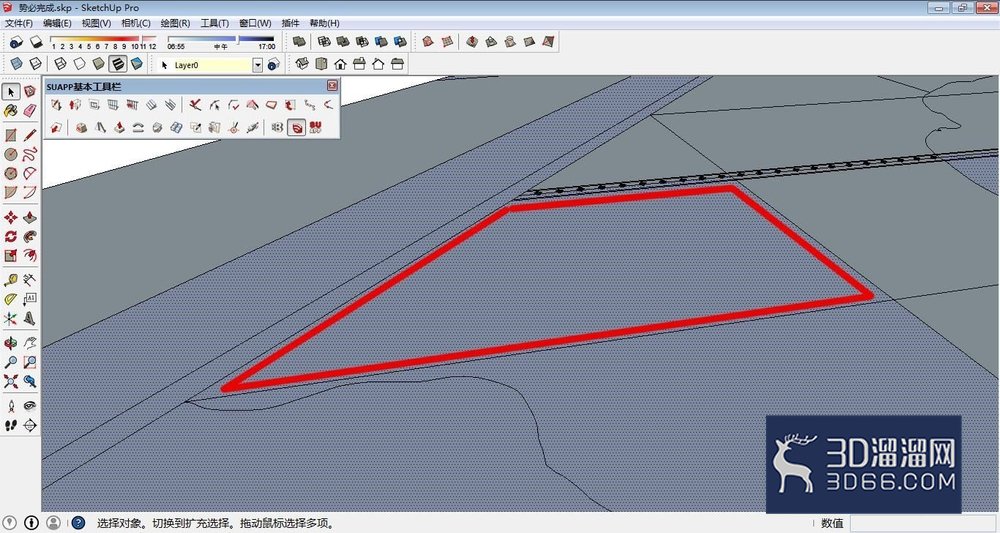Image resolution: width=1000 pixels, height=533 pixels.
Task: Choose the Zoom Window tool
Action: point(30,362)
